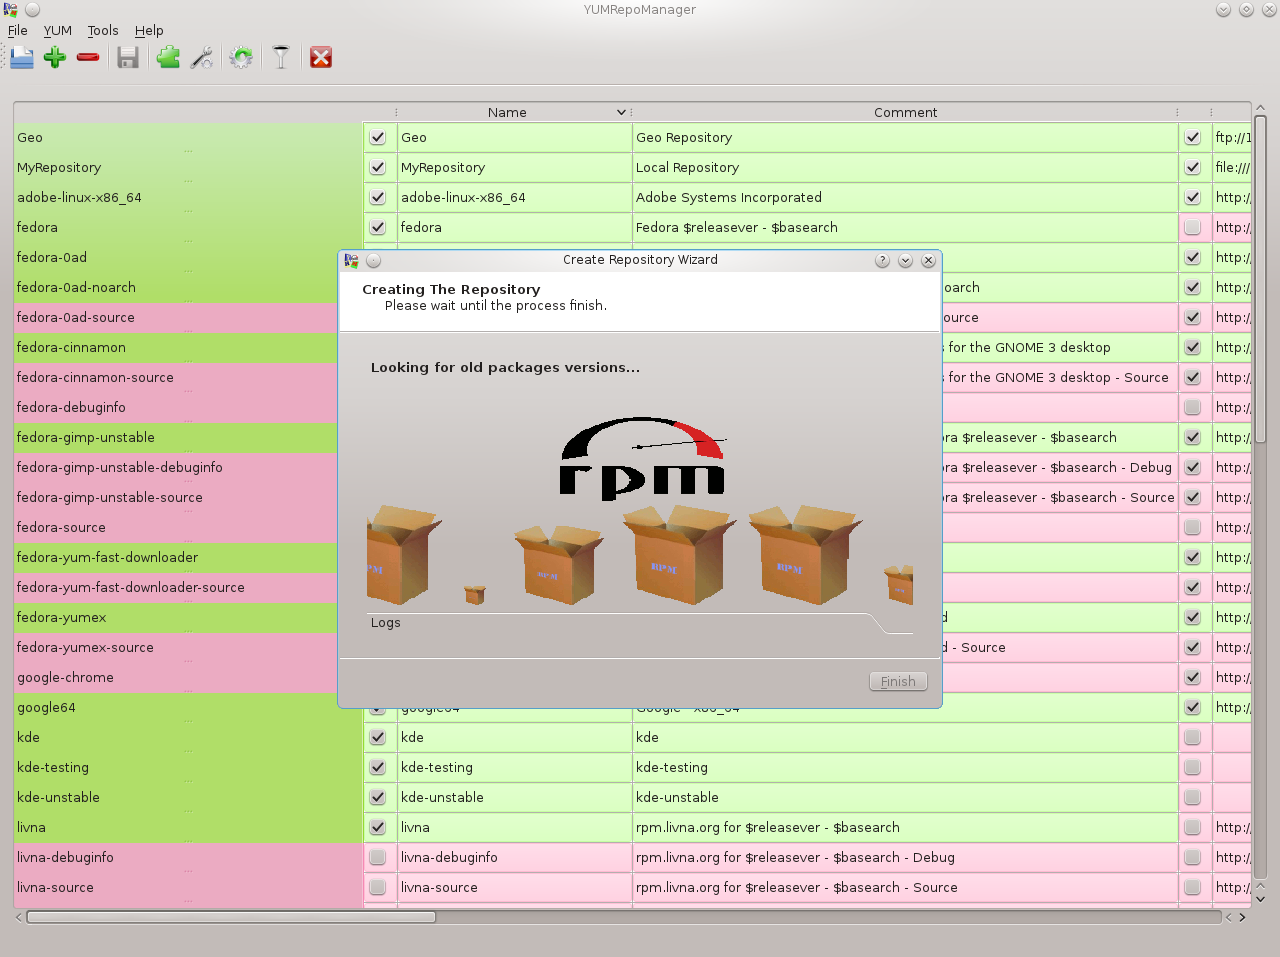The height and width of the screenshot is (957, 1280).
Task: Toggle the checkbox after the kde-unstable comment
Action: point(1193,798)
